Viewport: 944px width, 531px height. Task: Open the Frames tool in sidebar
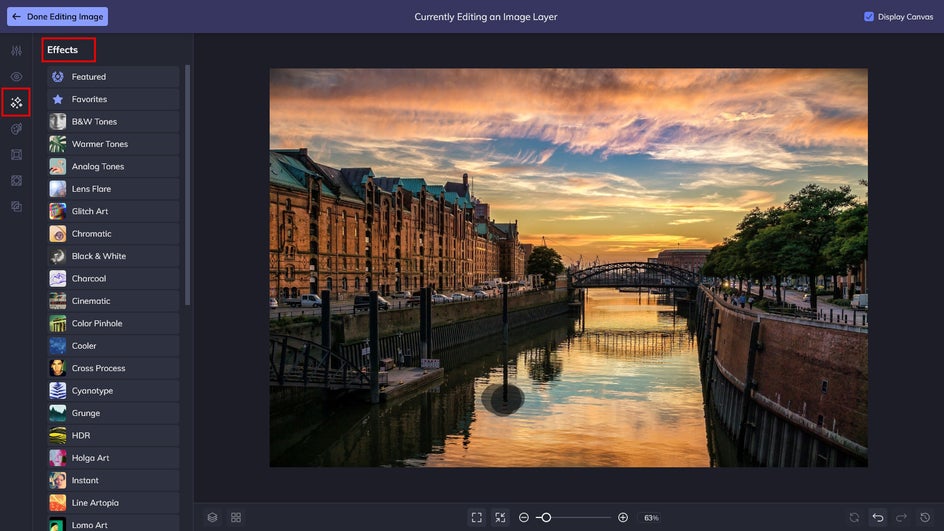click(x=16, y=155)
